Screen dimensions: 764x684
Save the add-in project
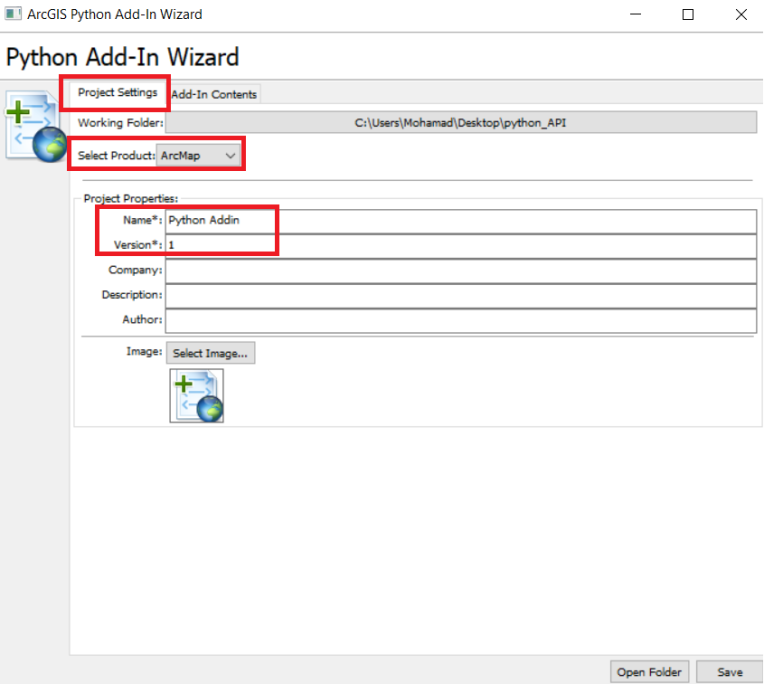point(729,672)
